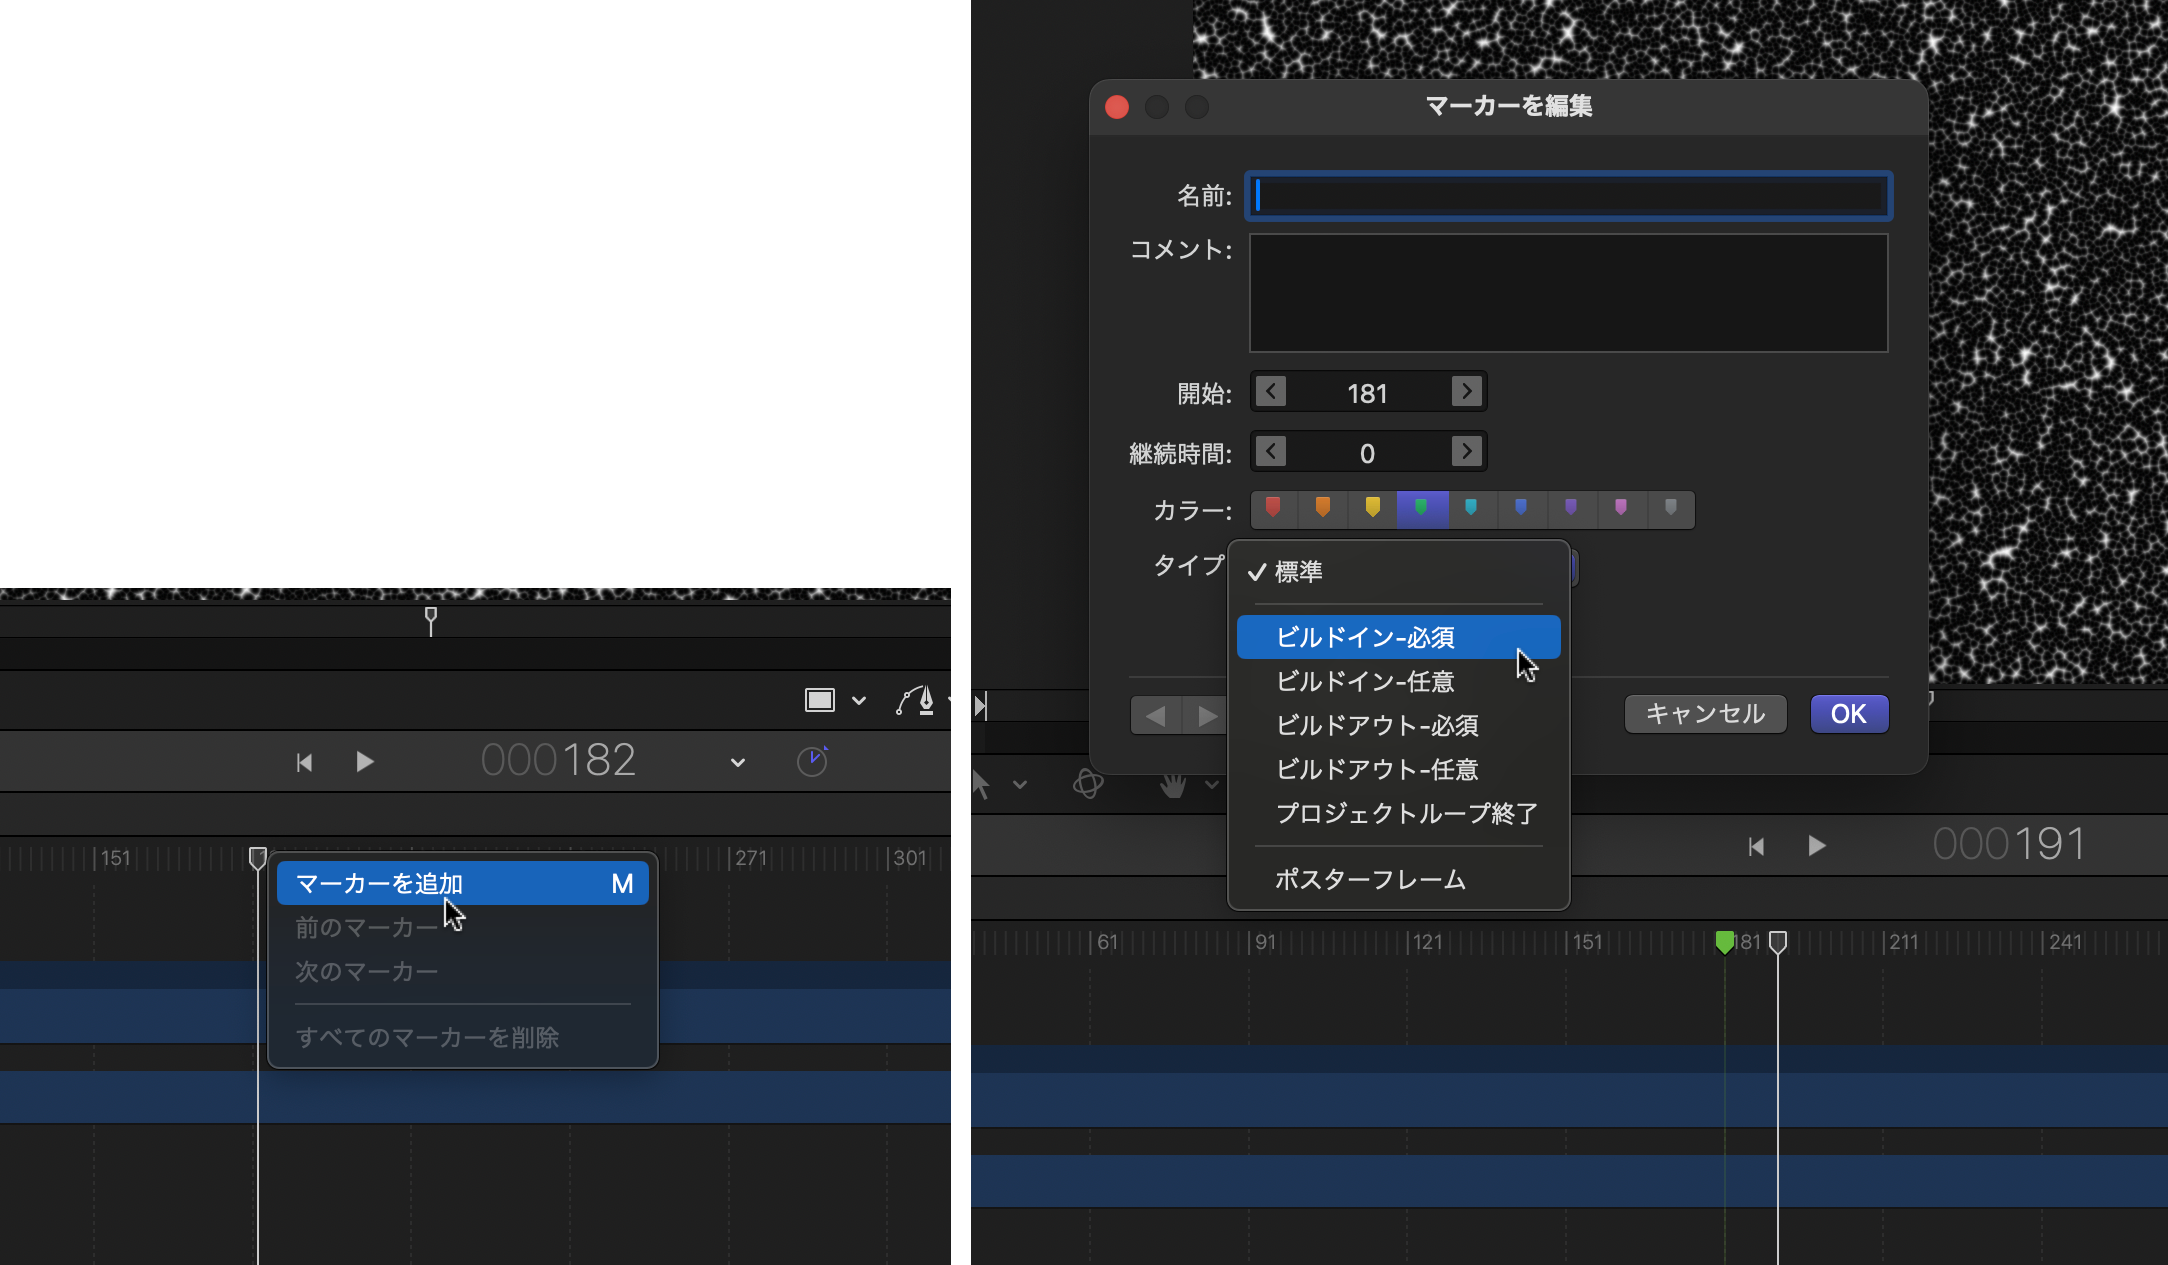Open dropdown next to hand pan tool
This screenshot has width=2168, height=1265.
click(x=1212, y=785)
